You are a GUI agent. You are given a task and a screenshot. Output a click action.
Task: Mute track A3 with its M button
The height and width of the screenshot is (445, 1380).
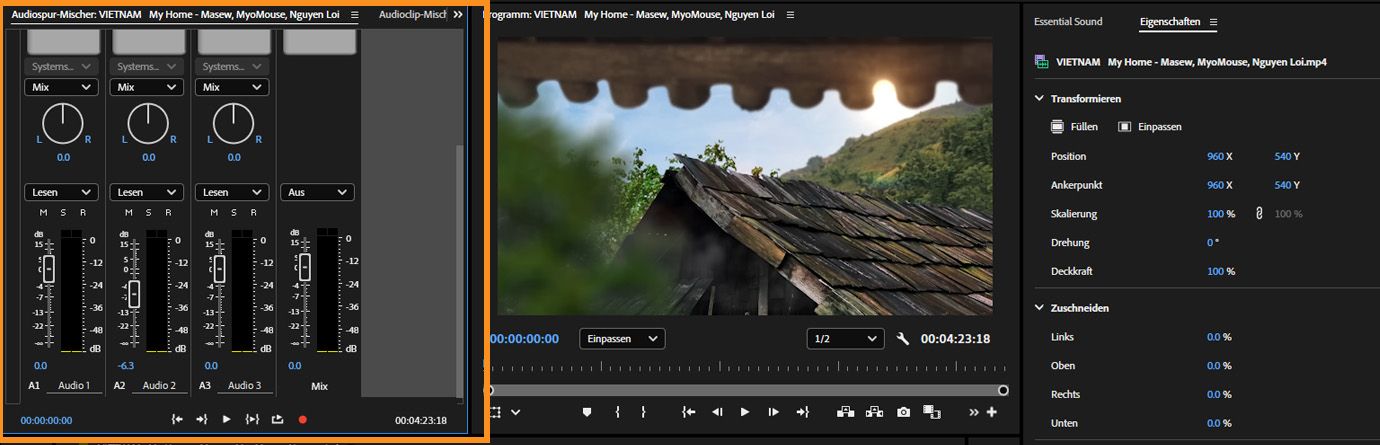tap(214, 212)
